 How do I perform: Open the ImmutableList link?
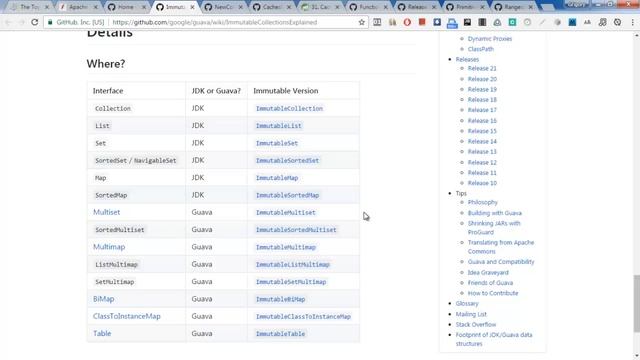coord(279,126)
